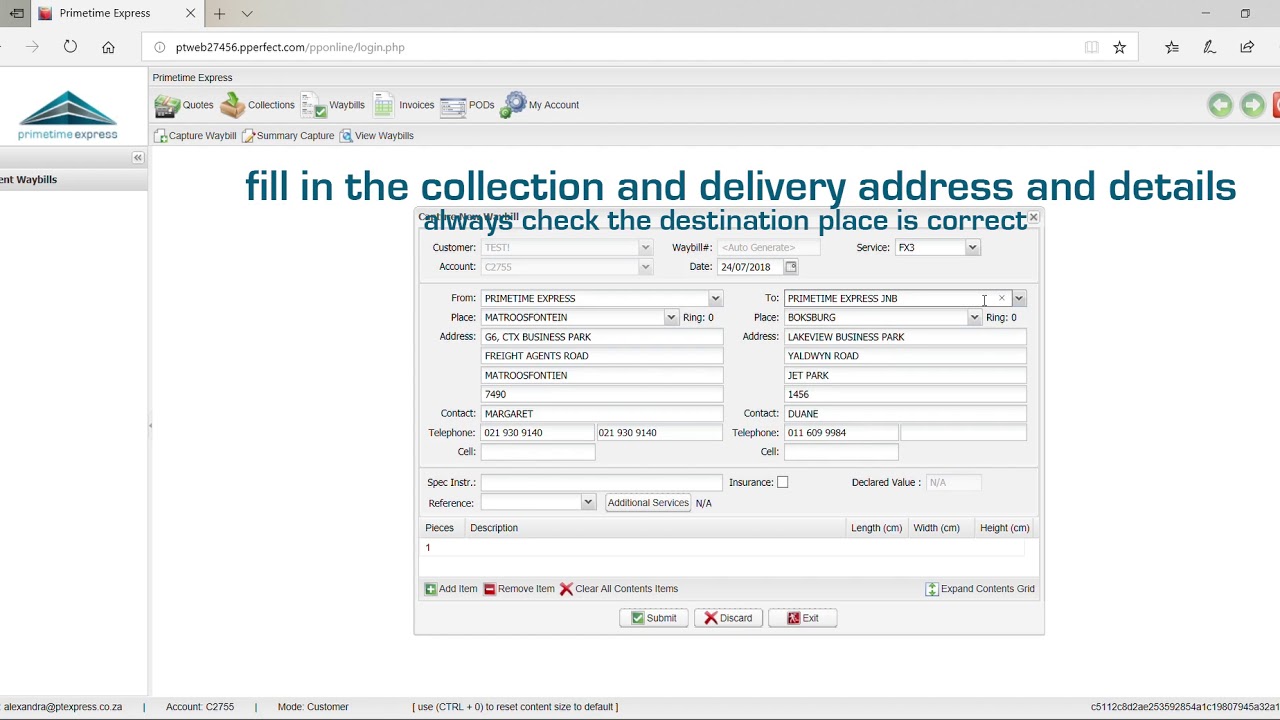Click the Length (cm) column header
This screenshot has height=720, width=1280.
[876, 528]
